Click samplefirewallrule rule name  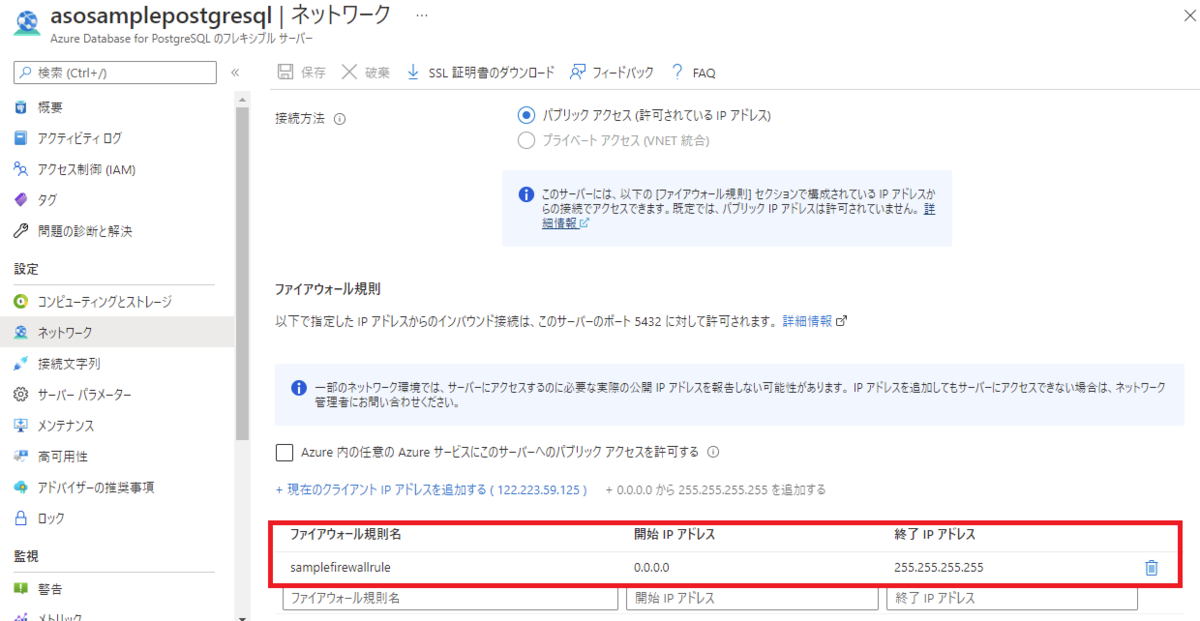click(x=340, y=568)
